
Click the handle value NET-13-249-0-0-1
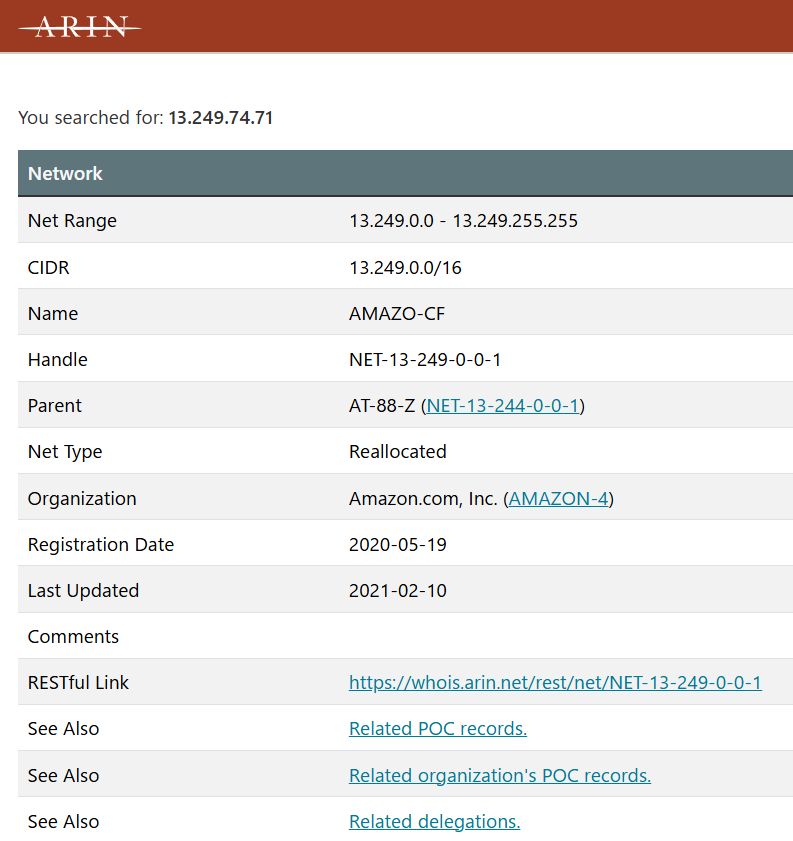coord(425,360)
